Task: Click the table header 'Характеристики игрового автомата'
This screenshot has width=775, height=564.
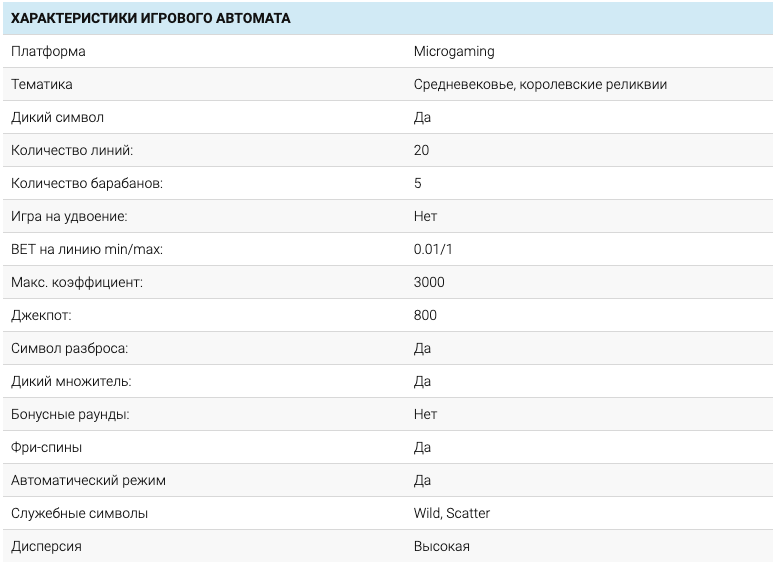Action: 151,18
